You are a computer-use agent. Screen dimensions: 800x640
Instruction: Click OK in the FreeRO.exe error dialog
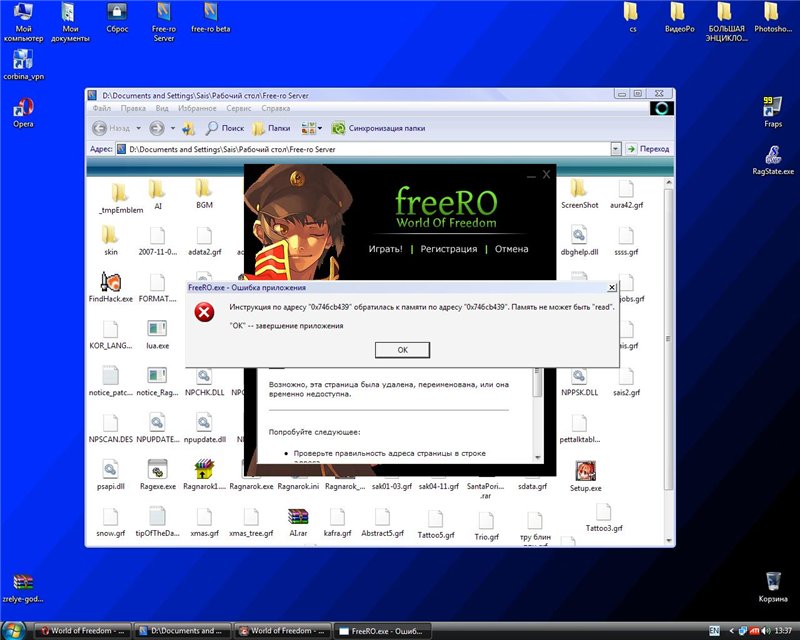click(x=402, y=350)
